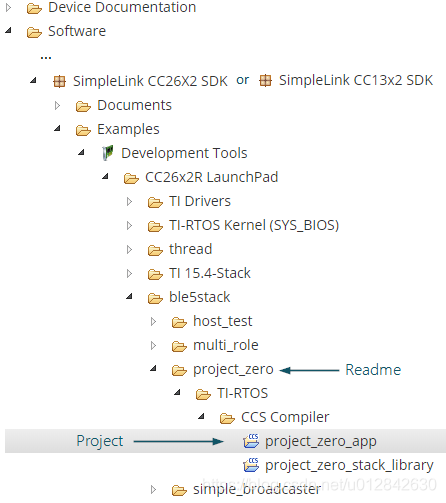Select the Software tree item label
The height and width of the screenshot is (503, 446).
click(77, 31)
